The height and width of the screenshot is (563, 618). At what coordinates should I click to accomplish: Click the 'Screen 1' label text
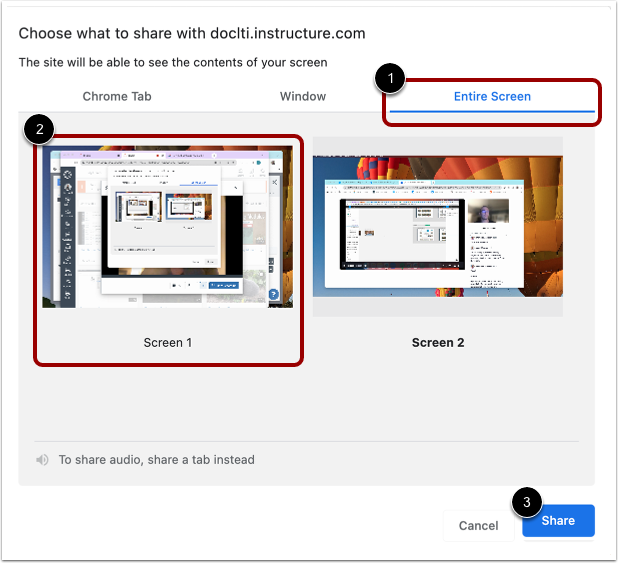[168, 343]
